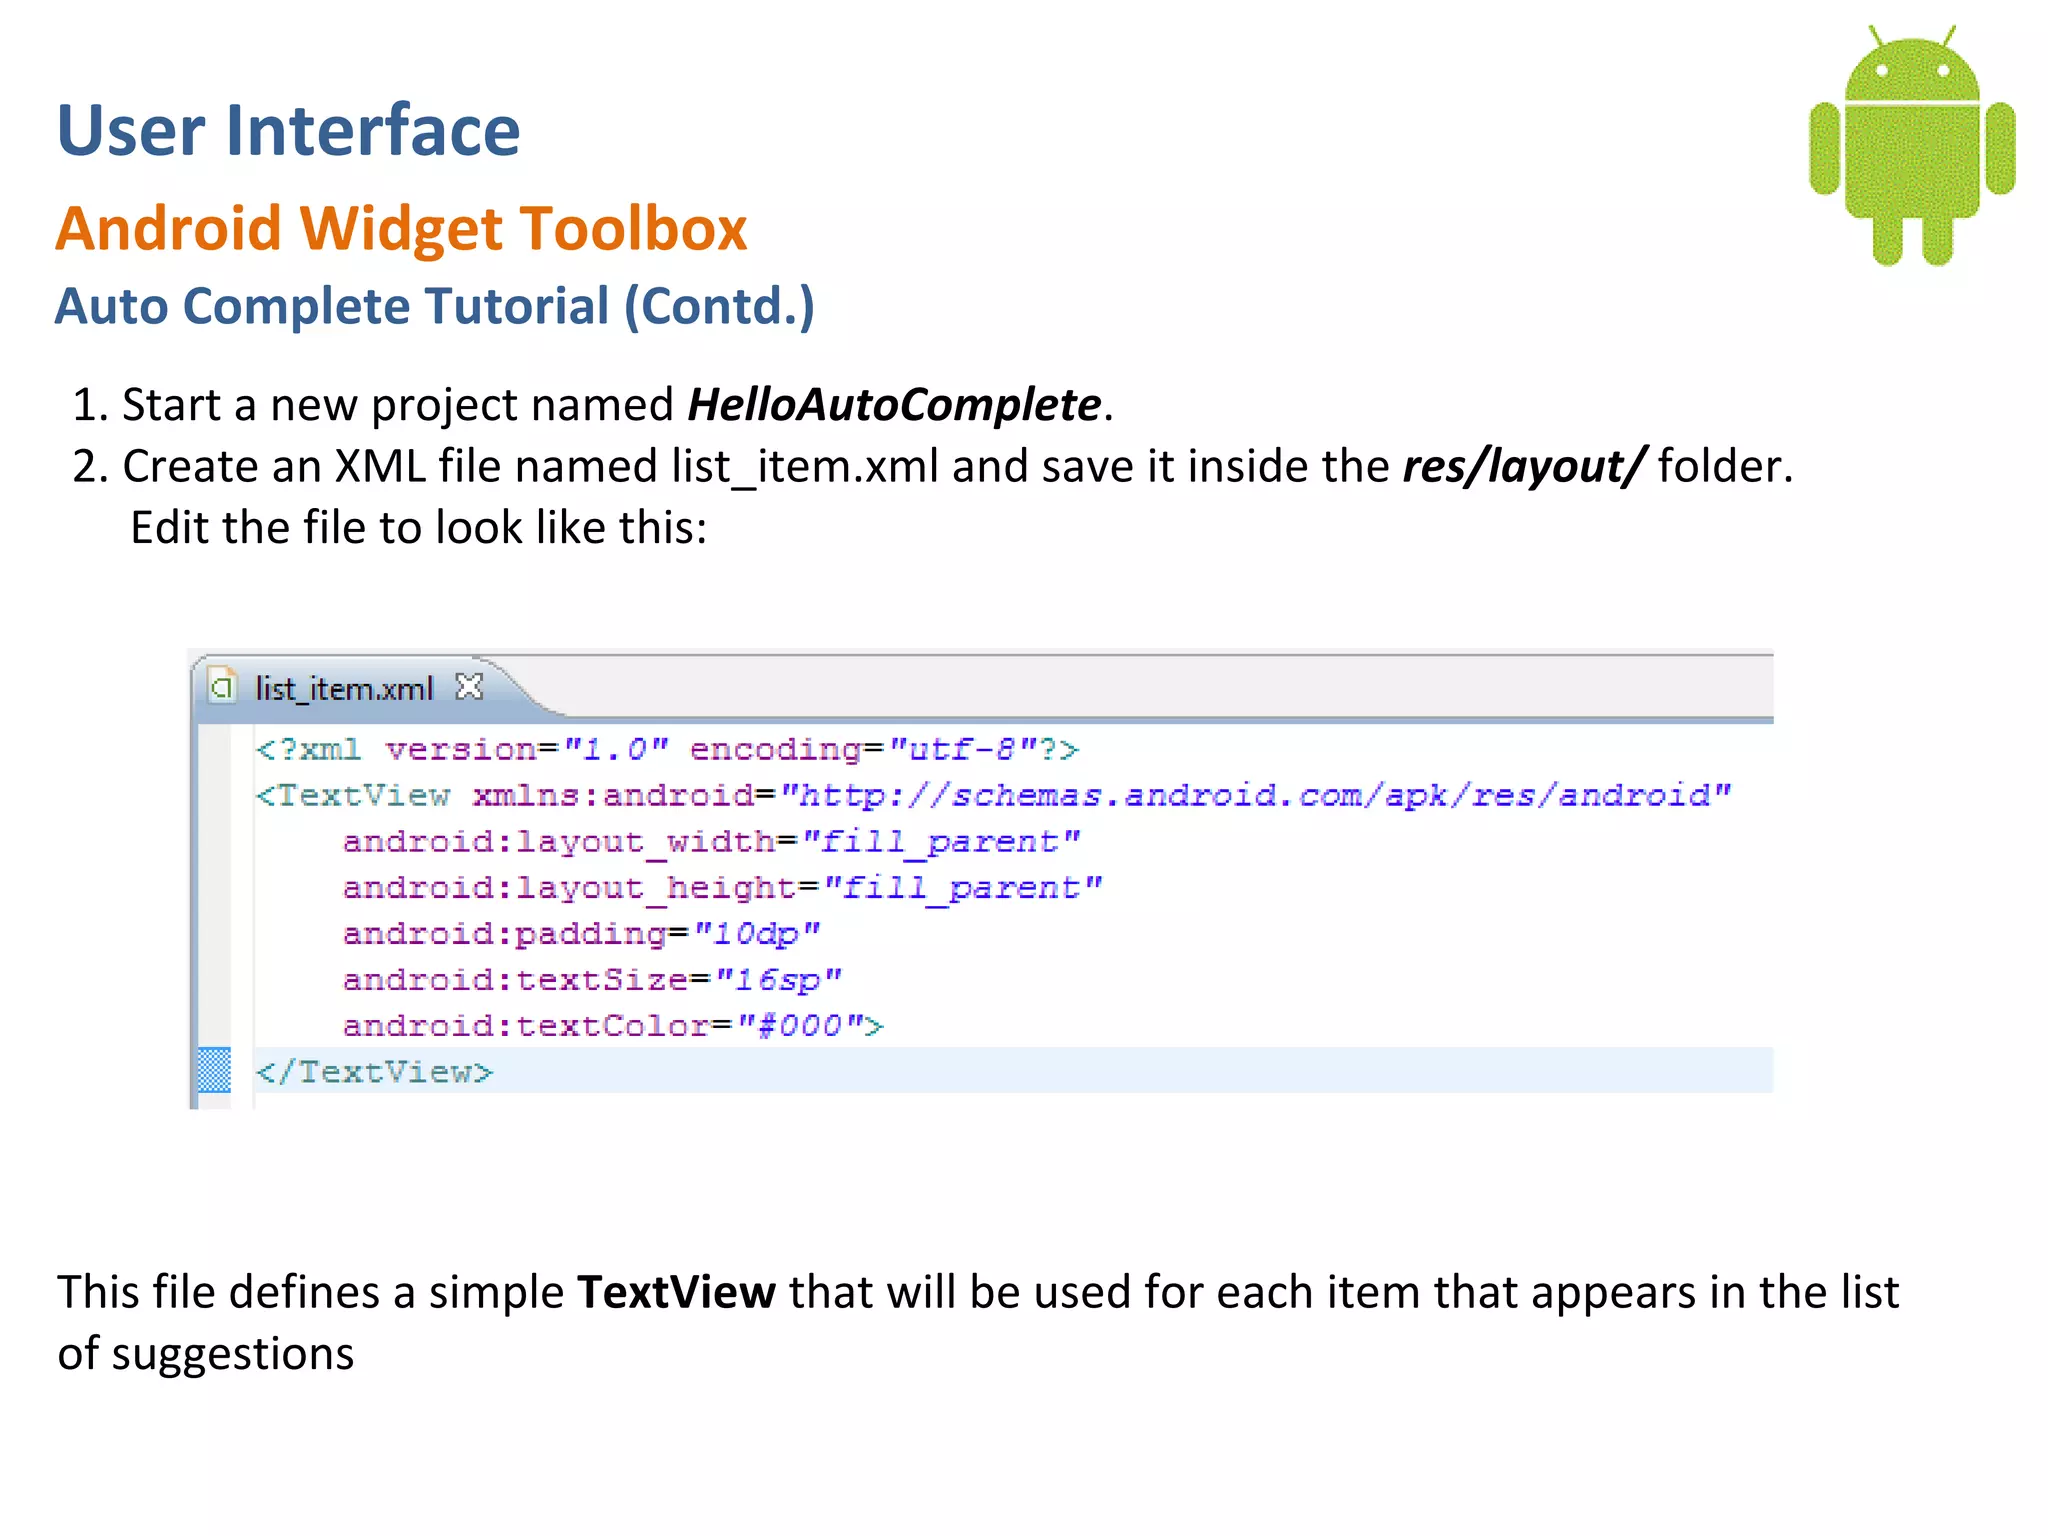2048x1536 pixels.
Task: Click the bold TextView word in description
Action: [x=676, y=1292]
